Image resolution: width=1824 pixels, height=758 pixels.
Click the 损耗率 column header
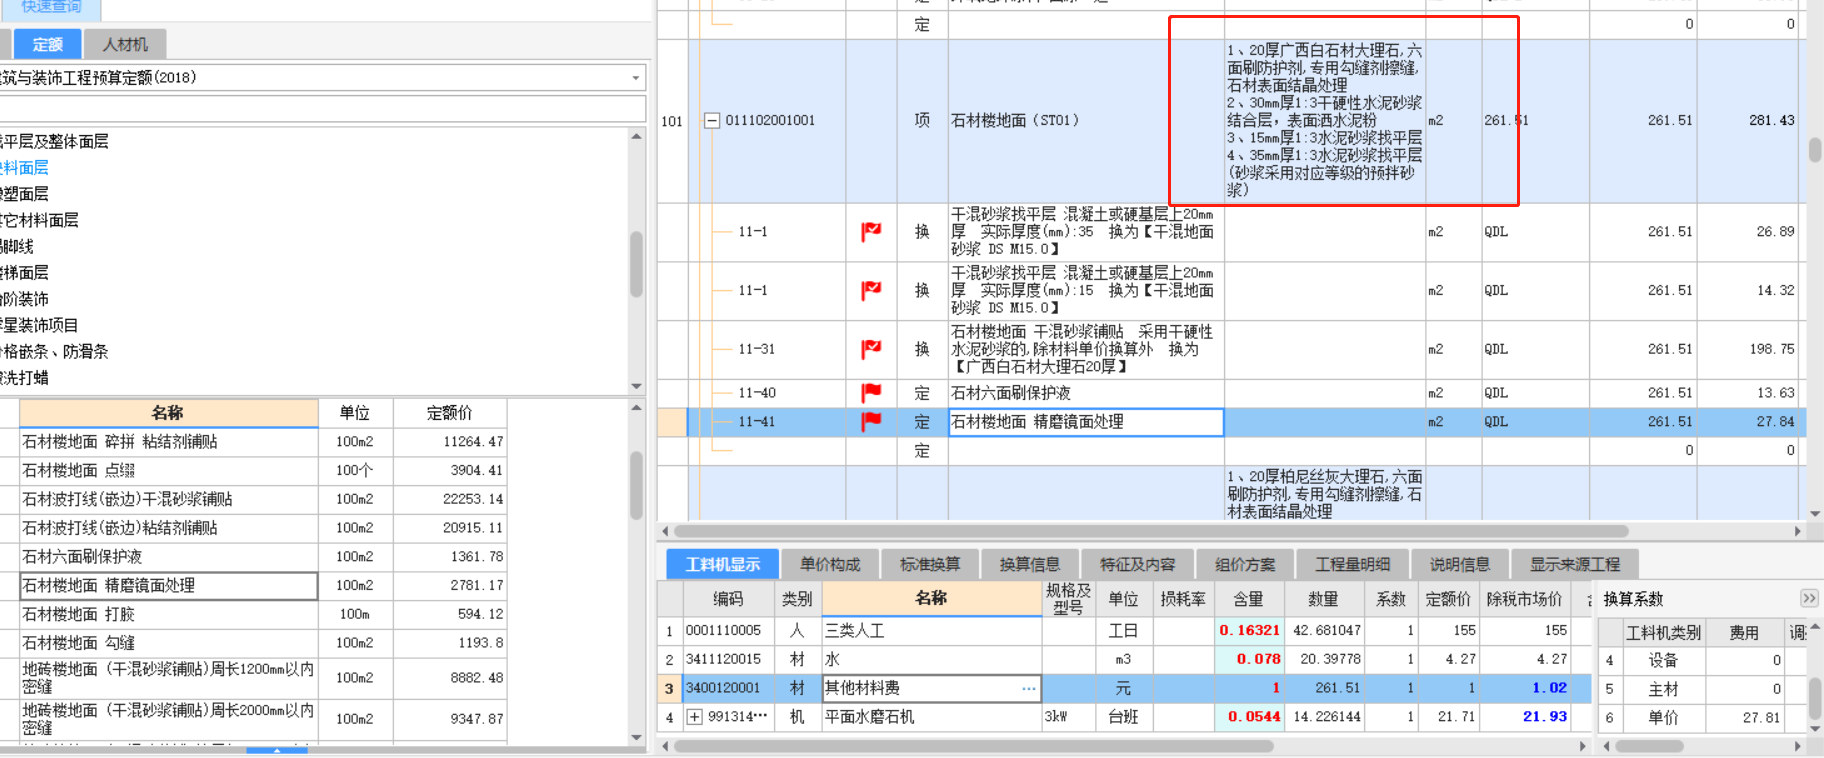coord(1183,599)
